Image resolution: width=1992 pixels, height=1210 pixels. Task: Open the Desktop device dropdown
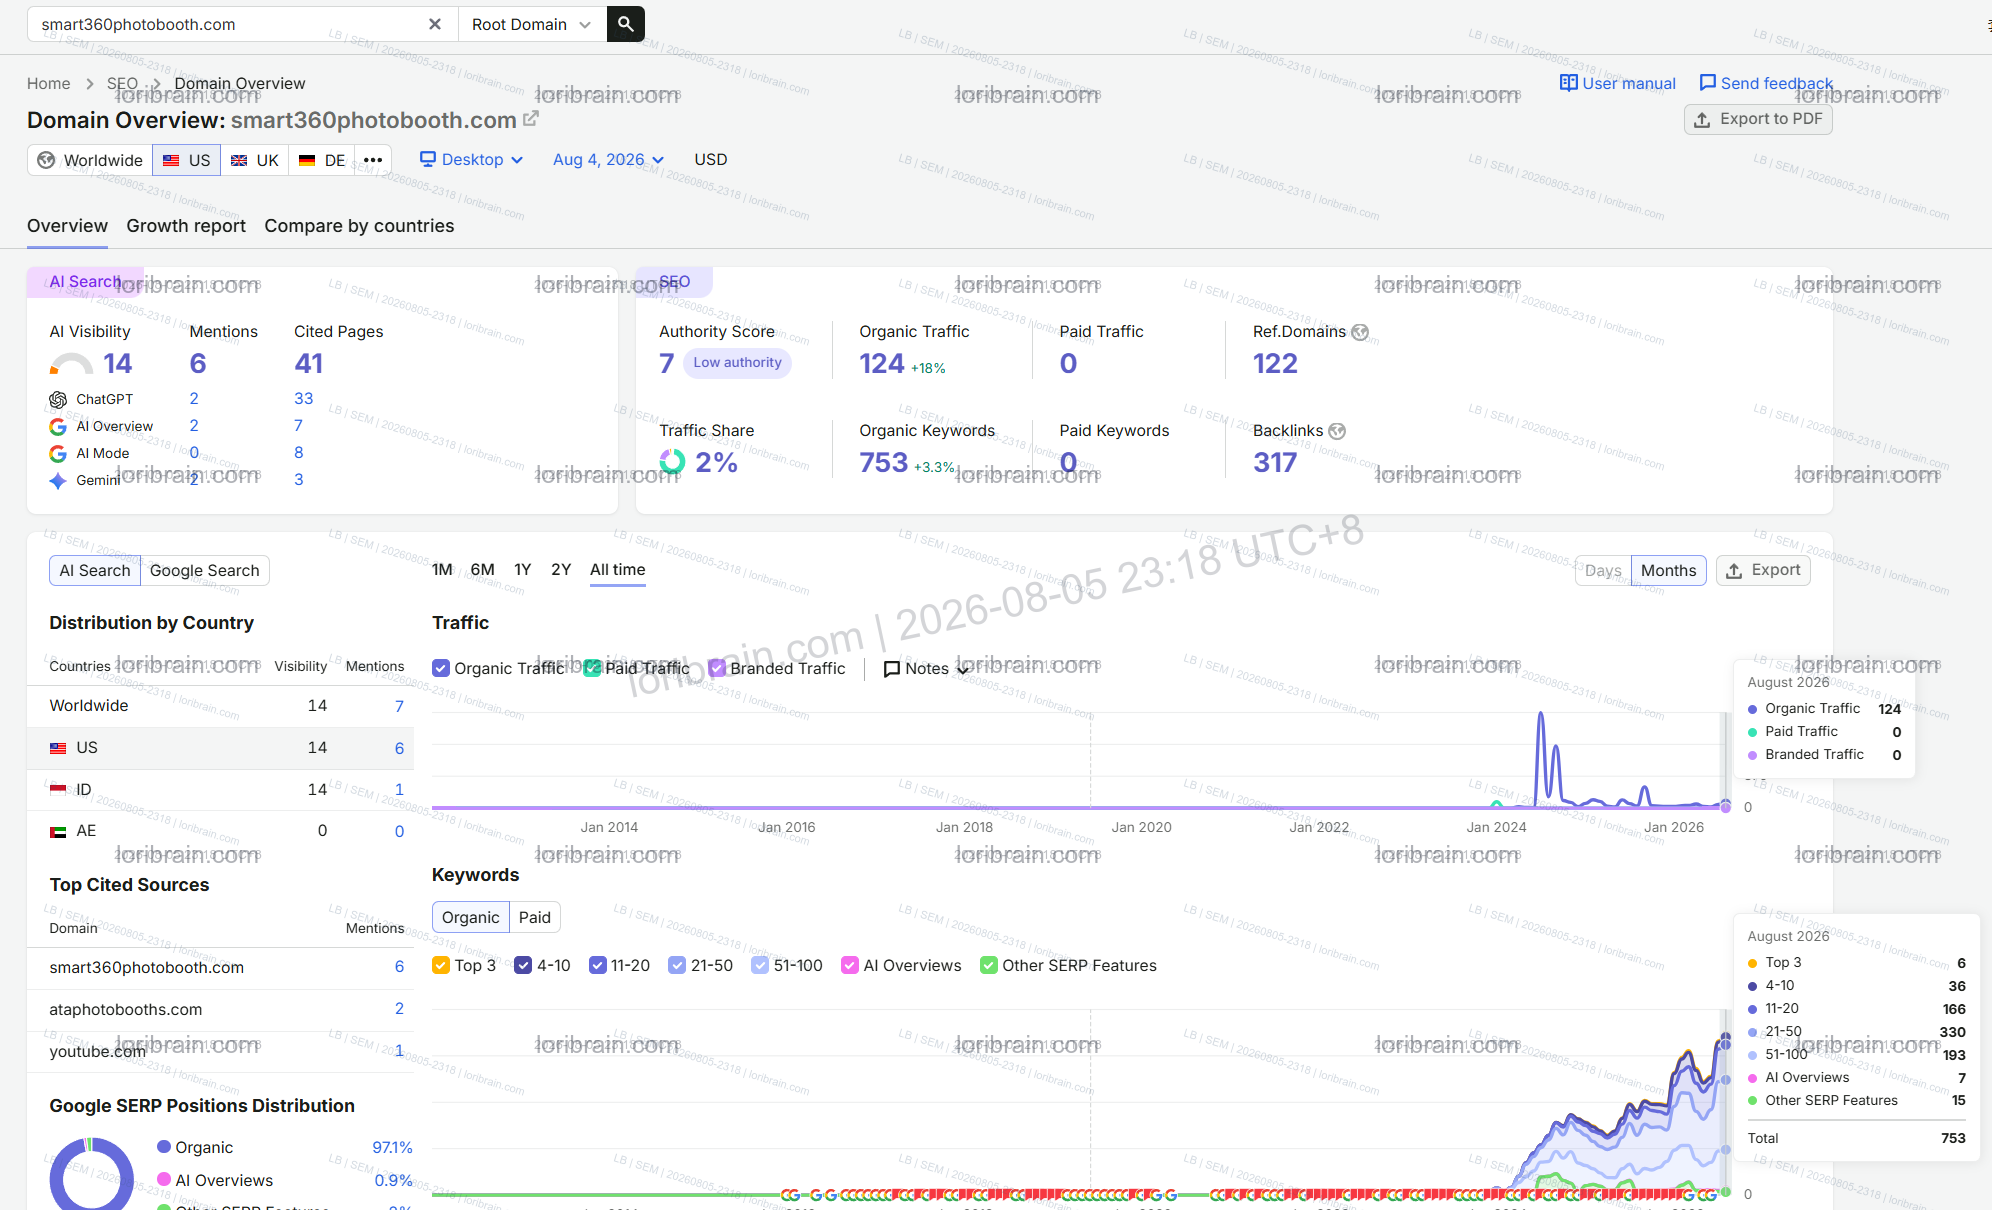point(471,160)
